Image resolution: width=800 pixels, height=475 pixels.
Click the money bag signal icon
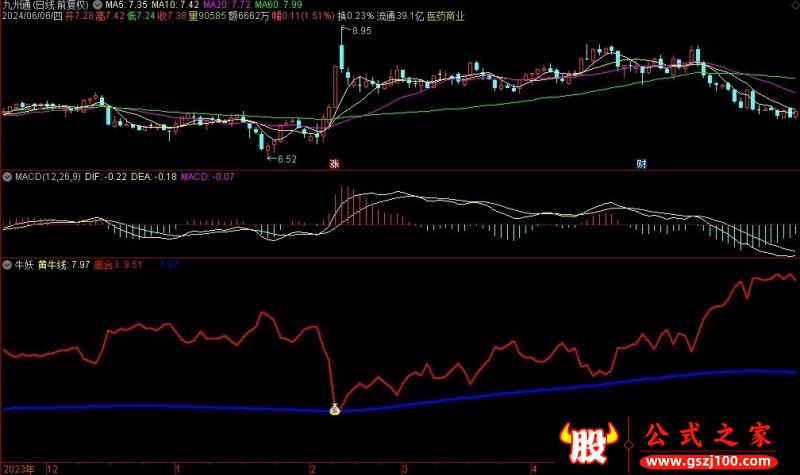pos(335,409)
